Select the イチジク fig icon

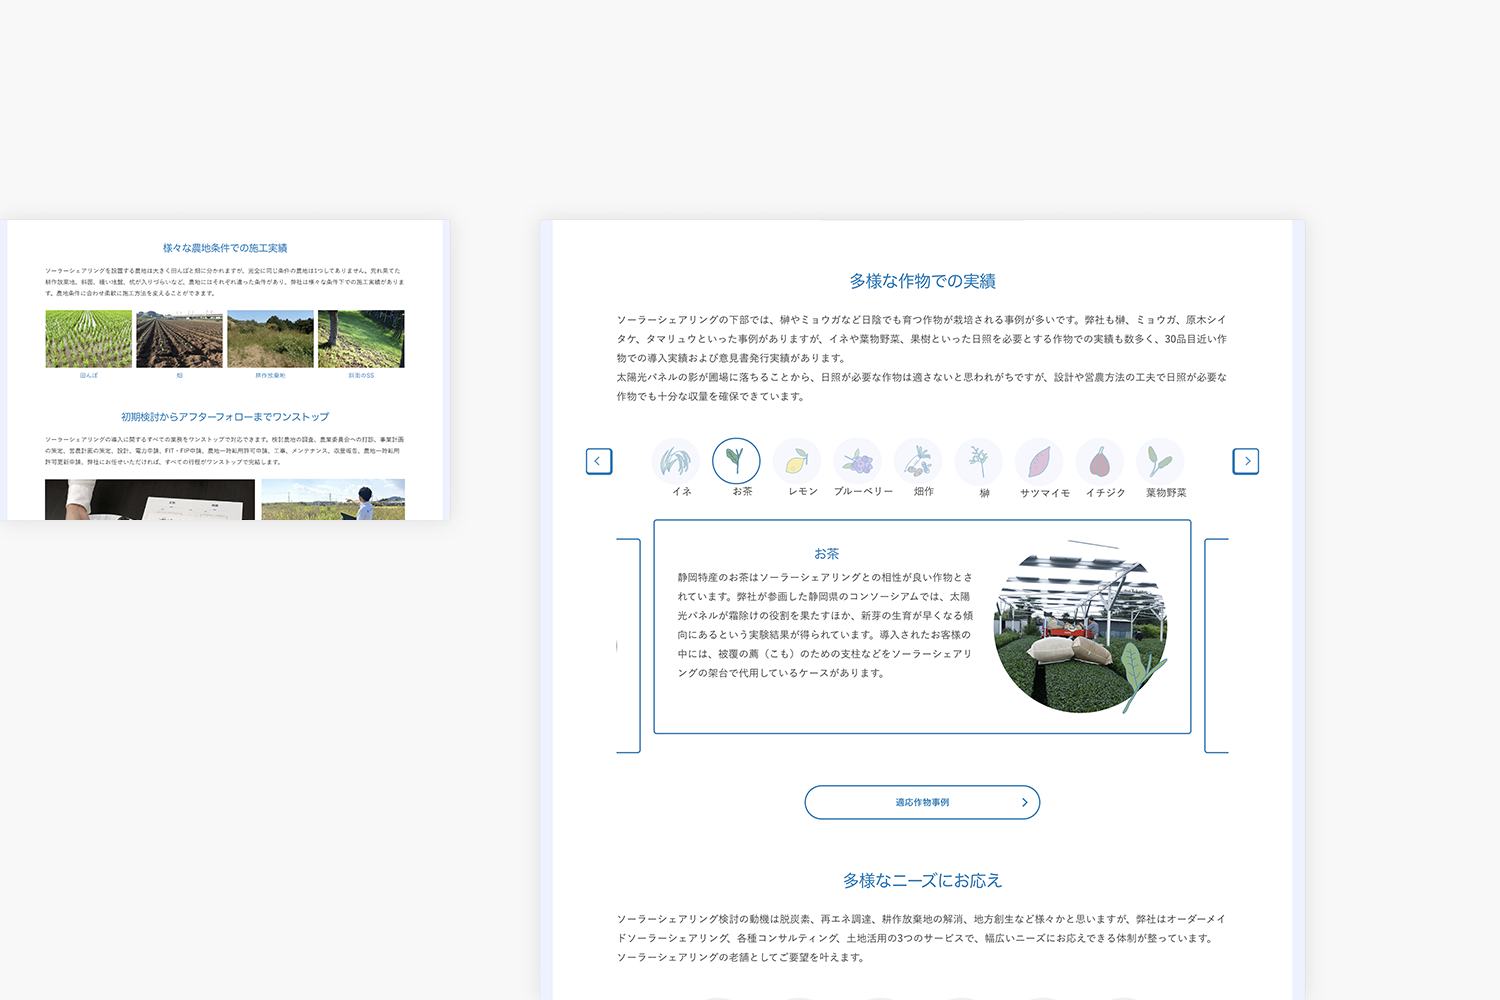[1100, 461]
